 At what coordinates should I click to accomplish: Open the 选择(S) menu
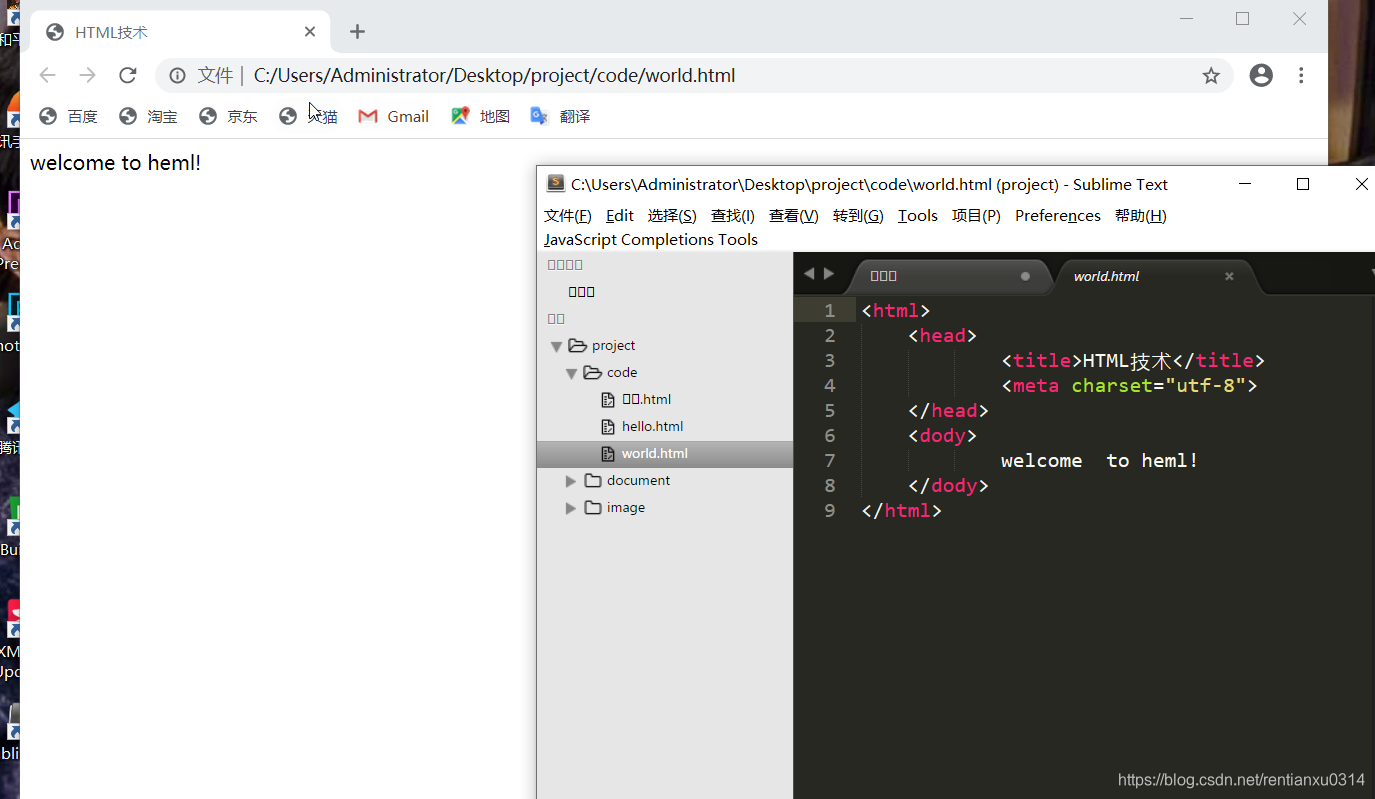672,215
